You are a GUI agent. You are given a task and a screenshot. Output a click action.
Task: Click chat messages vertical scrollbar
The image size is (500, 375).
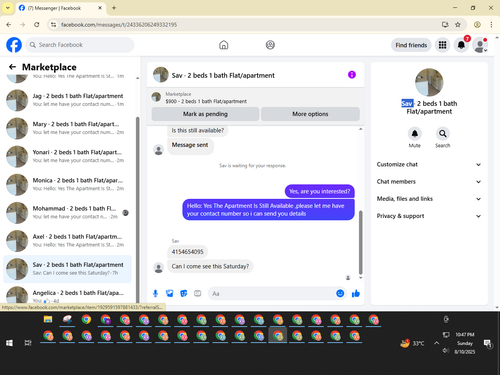360,242
